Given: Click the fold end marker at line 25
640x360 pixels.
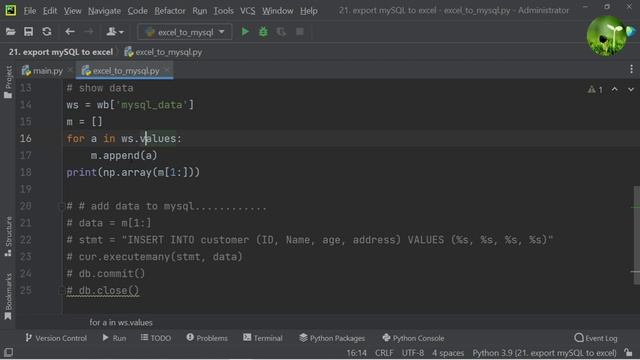Looking at the screenshot, I should pyautogui.click(x=62, y=290).
